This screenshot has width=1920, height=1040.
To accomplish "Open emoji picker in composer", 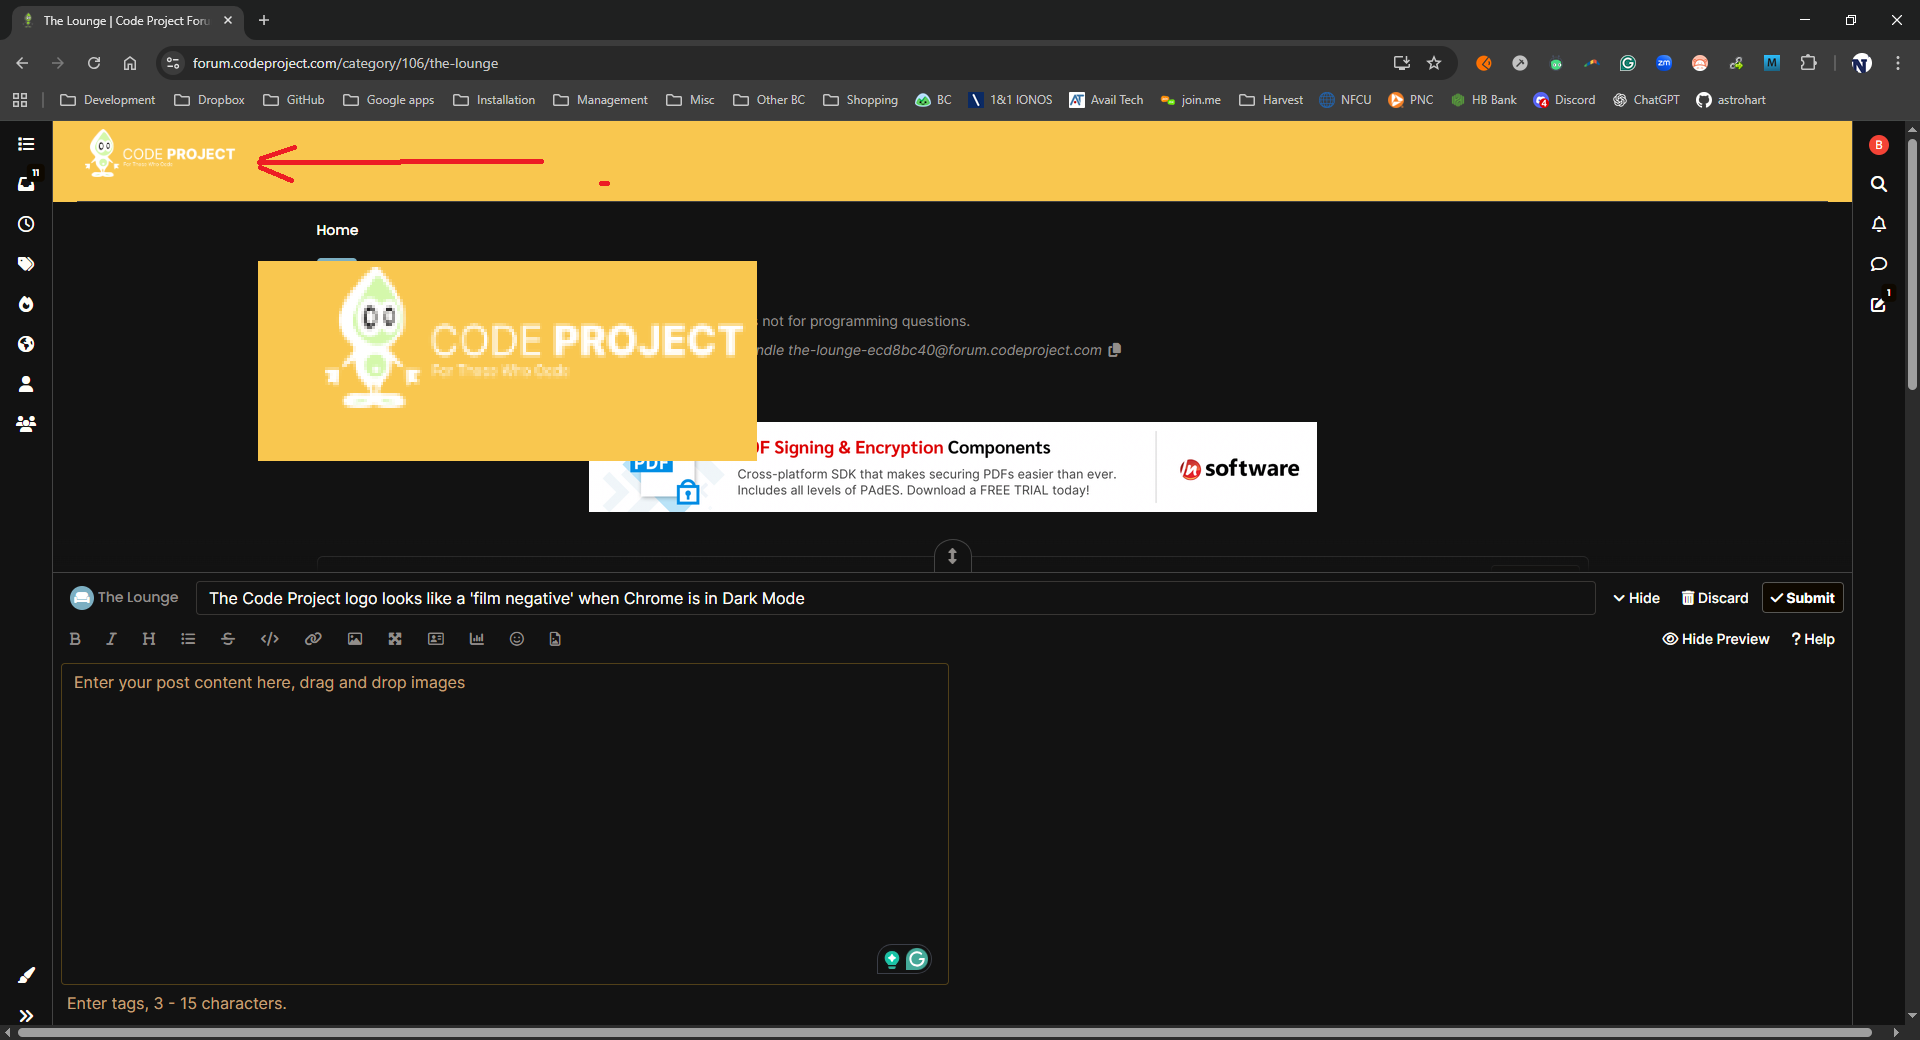I will point(517,639).
